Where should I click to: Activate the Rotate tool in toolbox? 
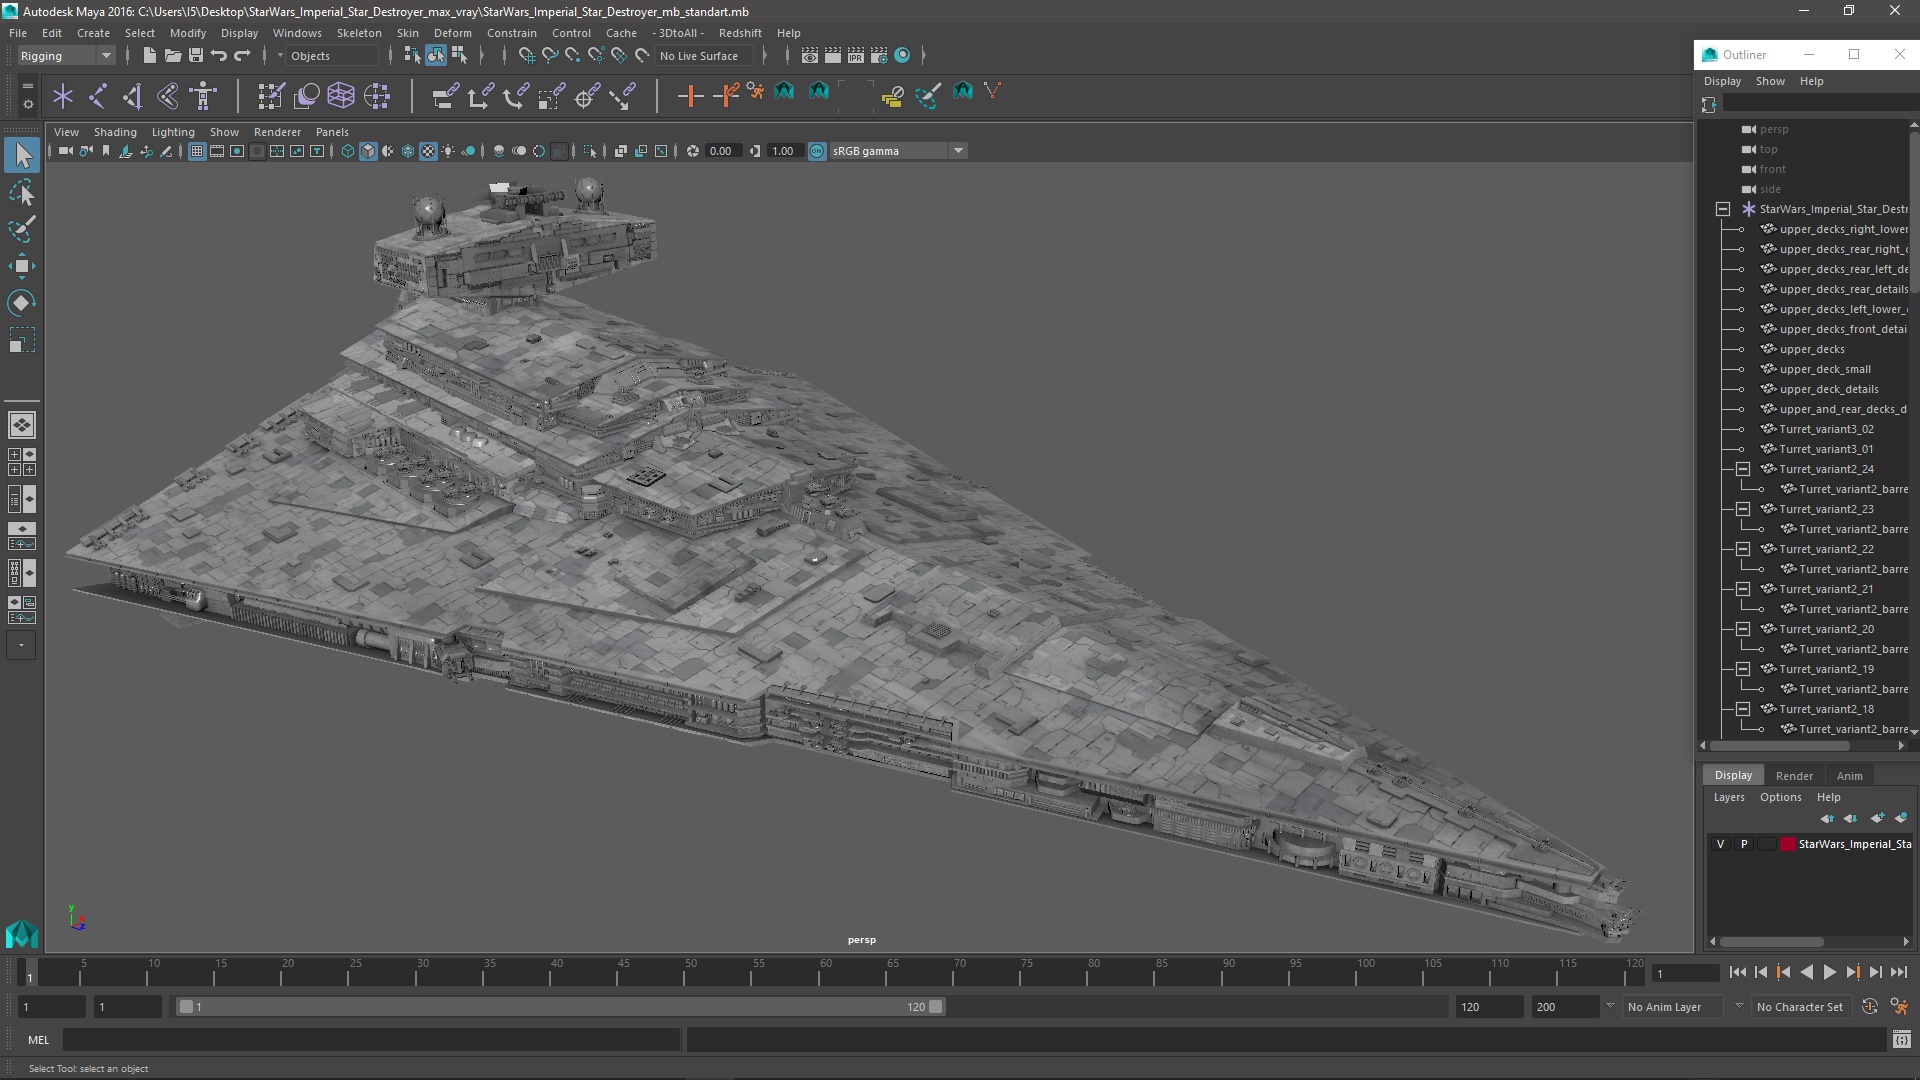[x=22, y=303]
